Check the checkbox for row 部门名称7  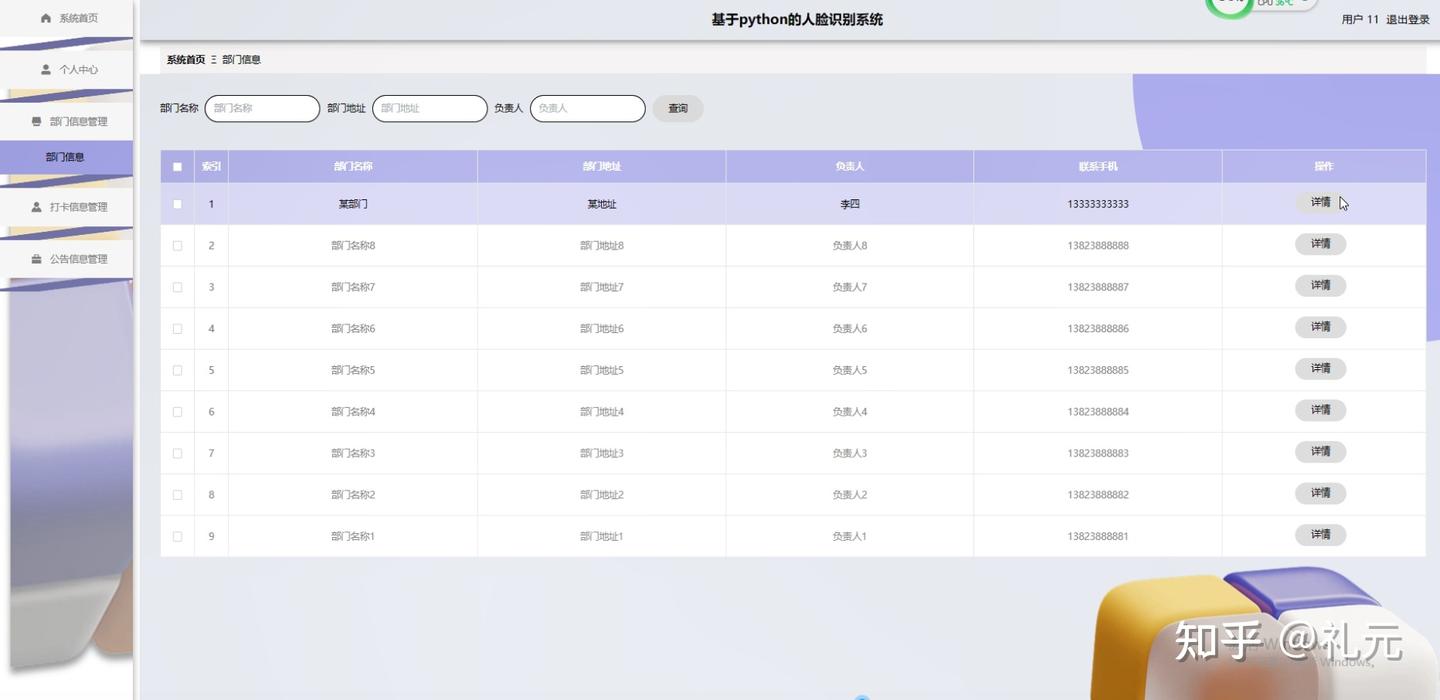pos(177,287)
